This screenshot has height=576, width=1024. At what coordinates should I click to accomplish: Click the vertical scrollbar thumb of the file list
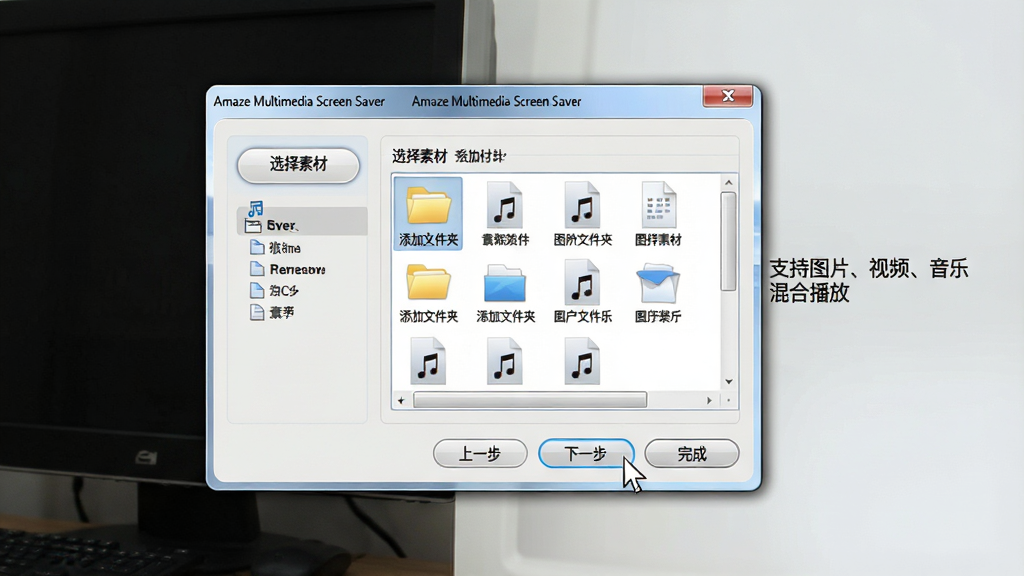(x=729, y=241)
